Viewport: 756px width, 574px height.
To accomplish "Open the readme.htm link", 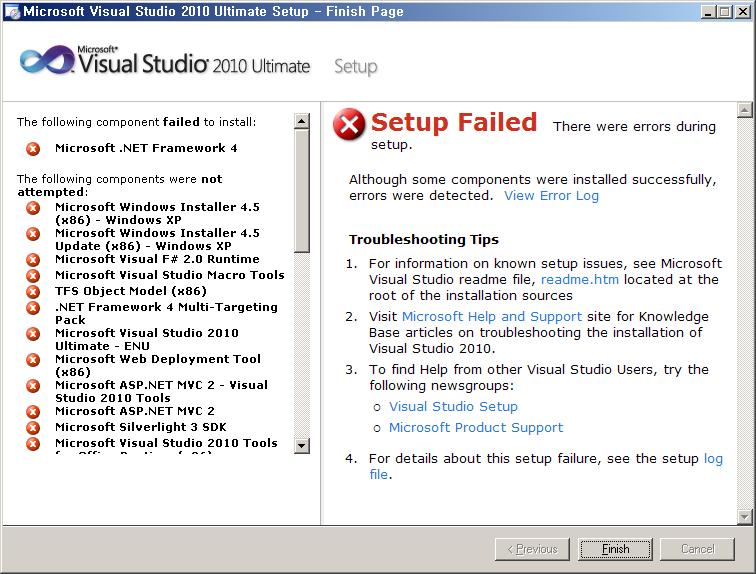I will pos(580,280).
